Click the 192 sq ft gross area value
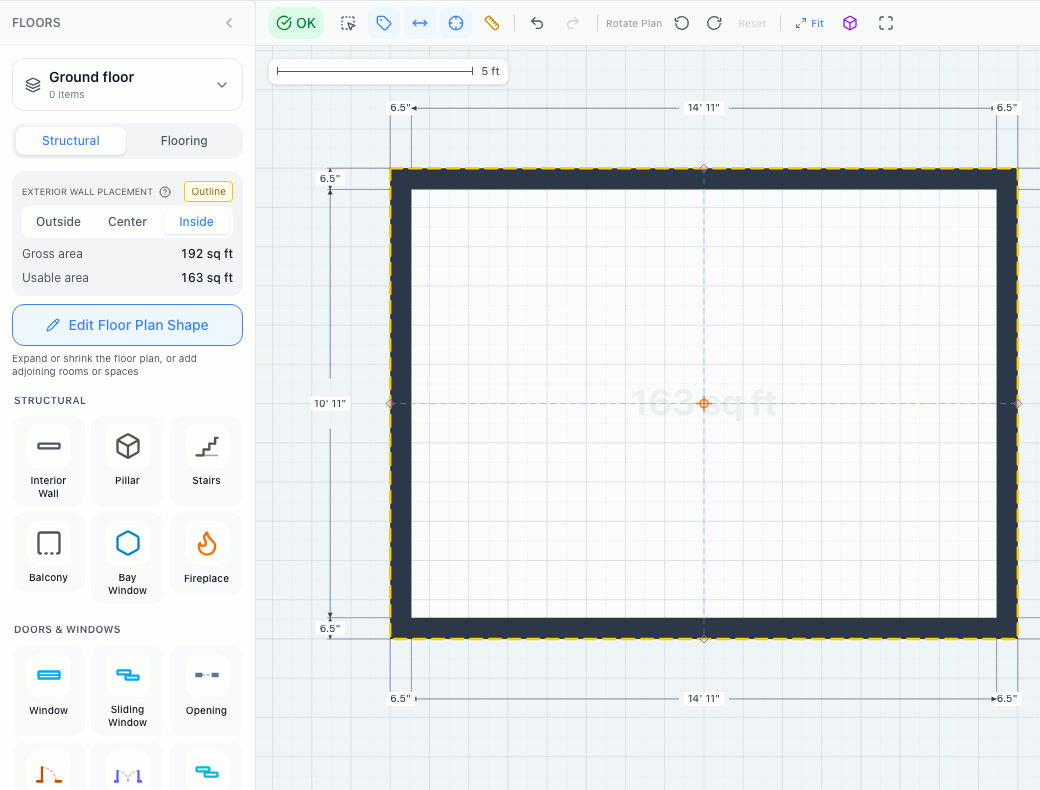 pos(207,253)
